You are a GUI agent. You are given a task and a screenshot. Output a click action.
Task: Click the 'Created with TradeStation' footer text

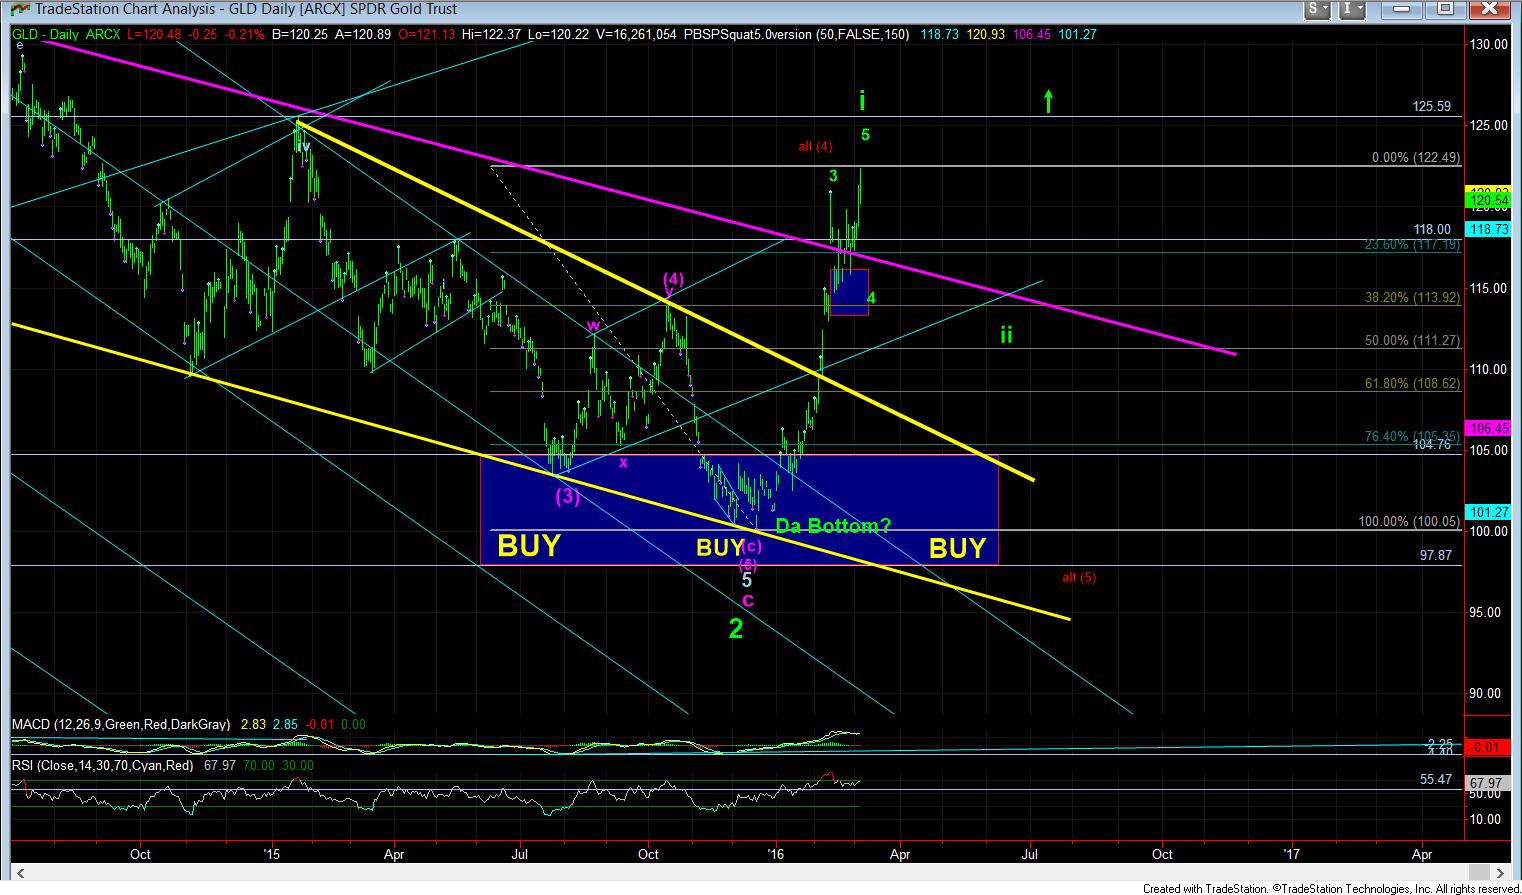click(1330, 888)
